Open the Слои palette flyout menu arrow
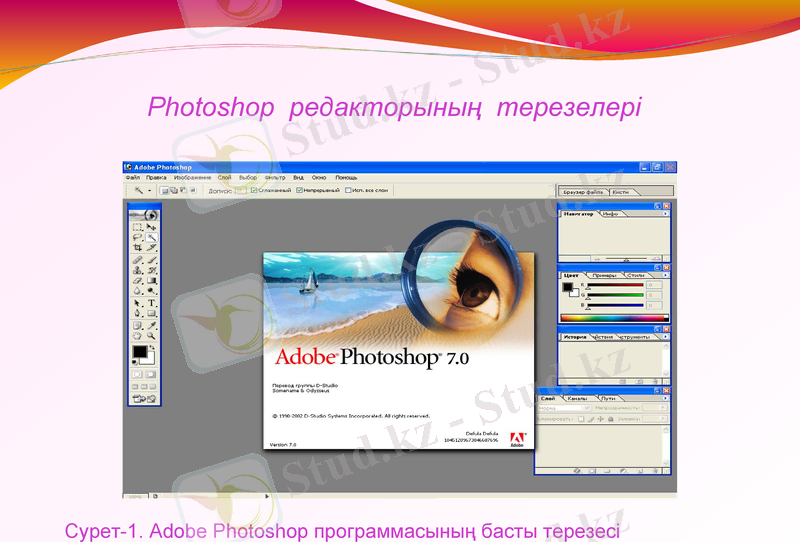The image size is (800, 542). 665,398
